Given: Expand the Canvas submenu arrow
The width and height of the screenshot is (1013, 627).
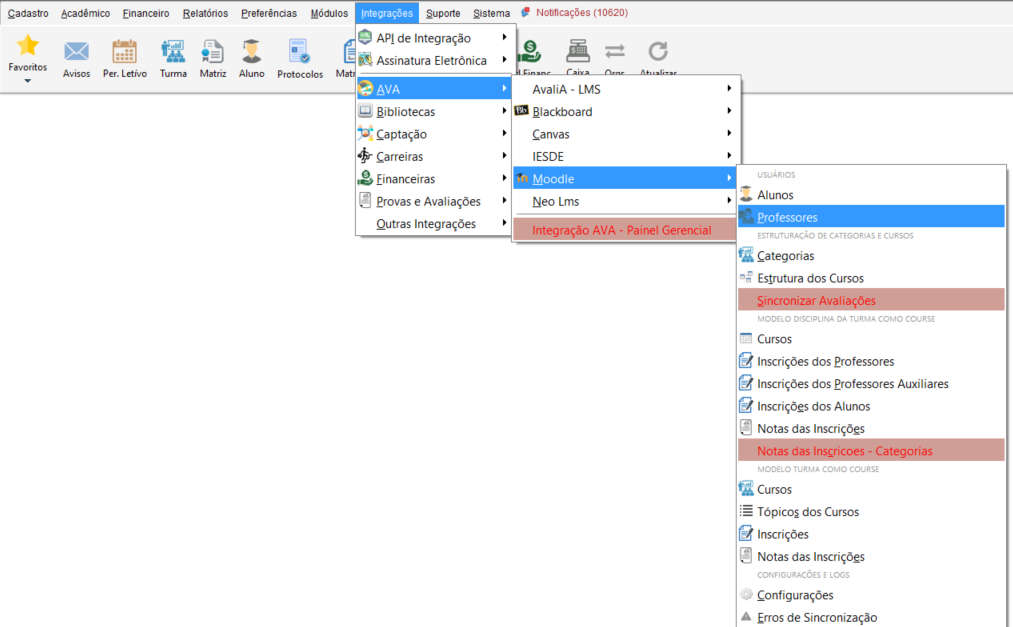Looking at the screenshot, I should (729, 133).
